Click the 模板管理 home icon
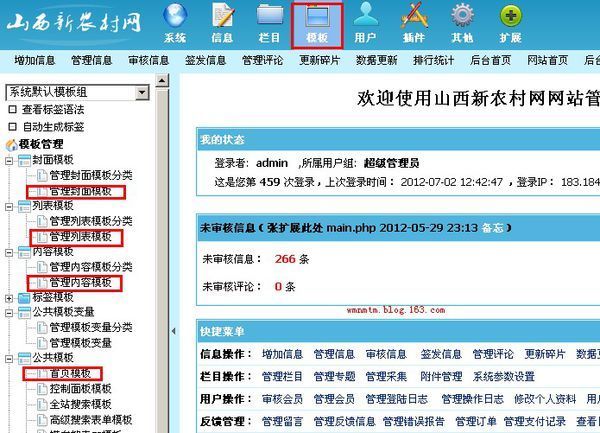Image resolution: width=600 pixels, height=433 pixels. click(11, 145)
